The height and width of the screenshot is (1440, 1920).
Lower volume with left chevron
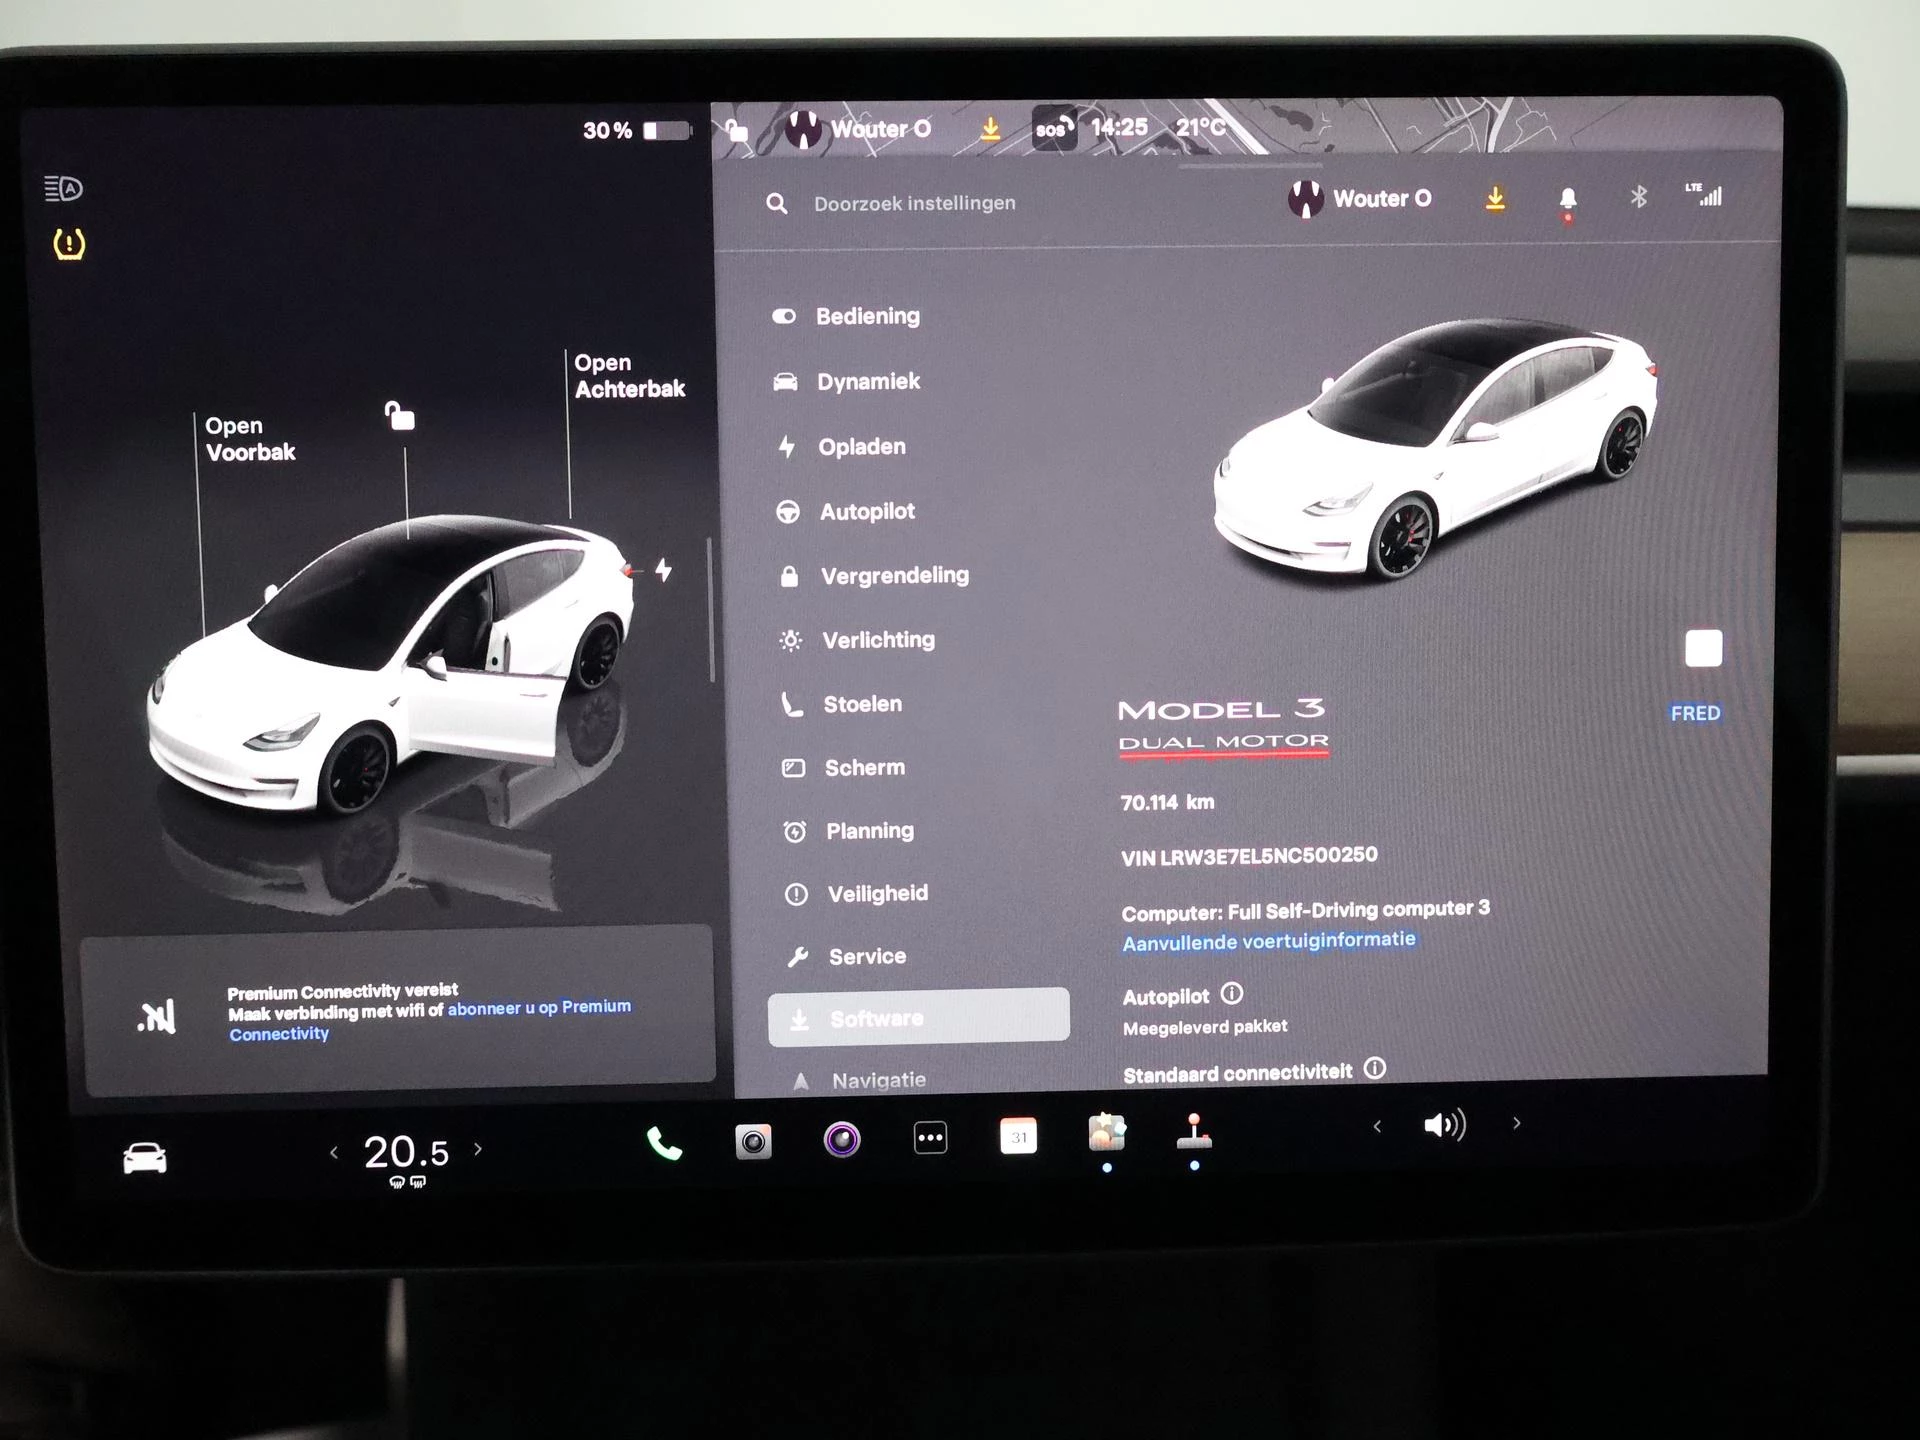point(1377,1127)
